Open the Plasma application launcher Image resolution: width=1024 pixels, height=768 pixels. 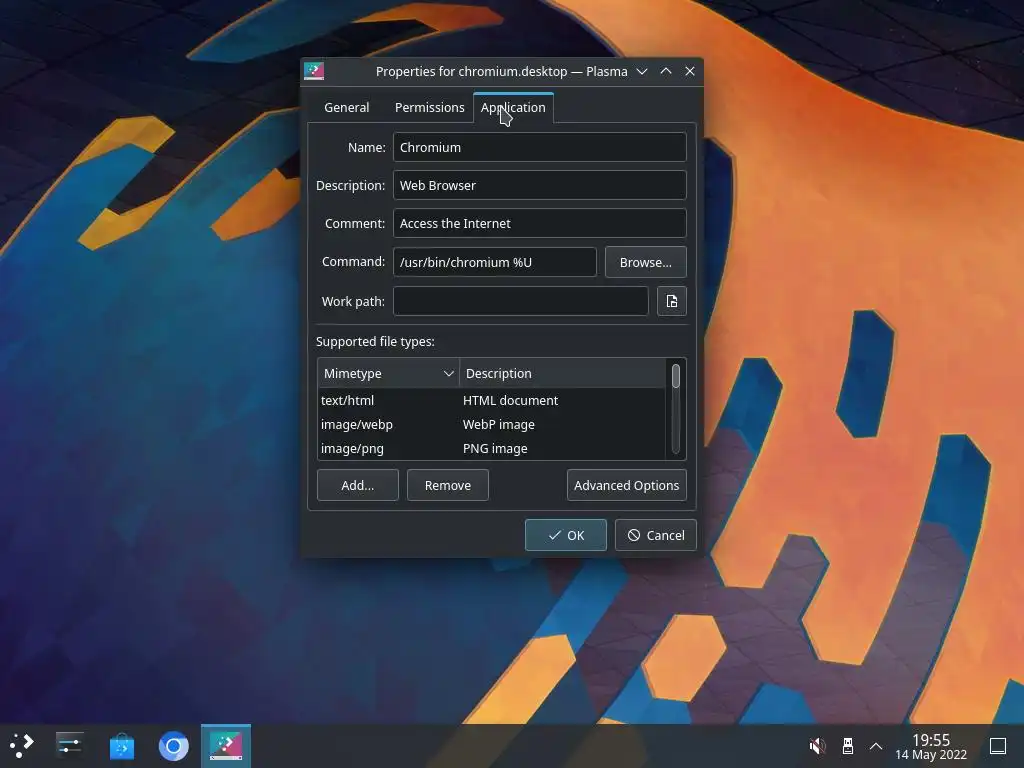[22, 745]
